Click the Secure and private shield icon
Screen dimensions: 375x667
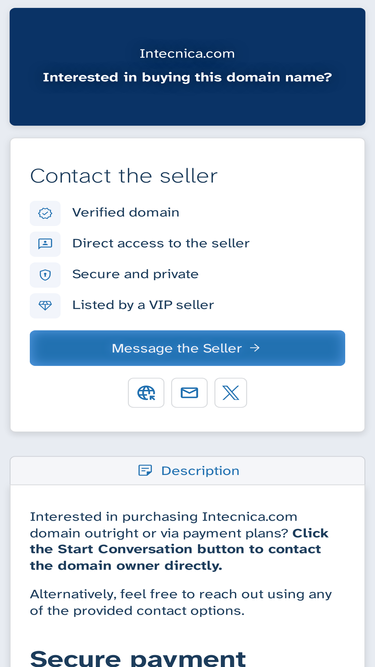45,275
